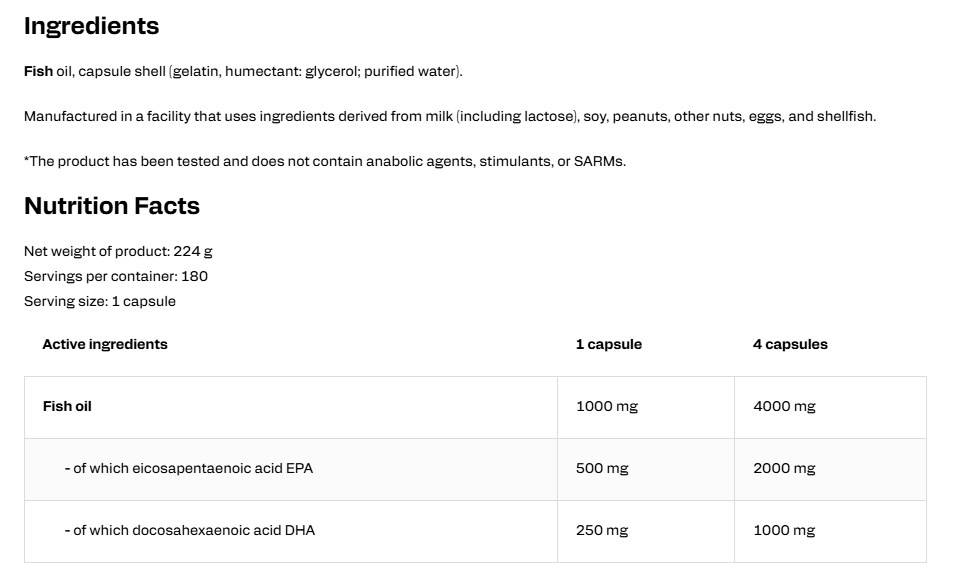Click the 4000 mg Fish oil value
This screenshot has width=953, height=582.
pyautogui.click(x=784, y=406)
